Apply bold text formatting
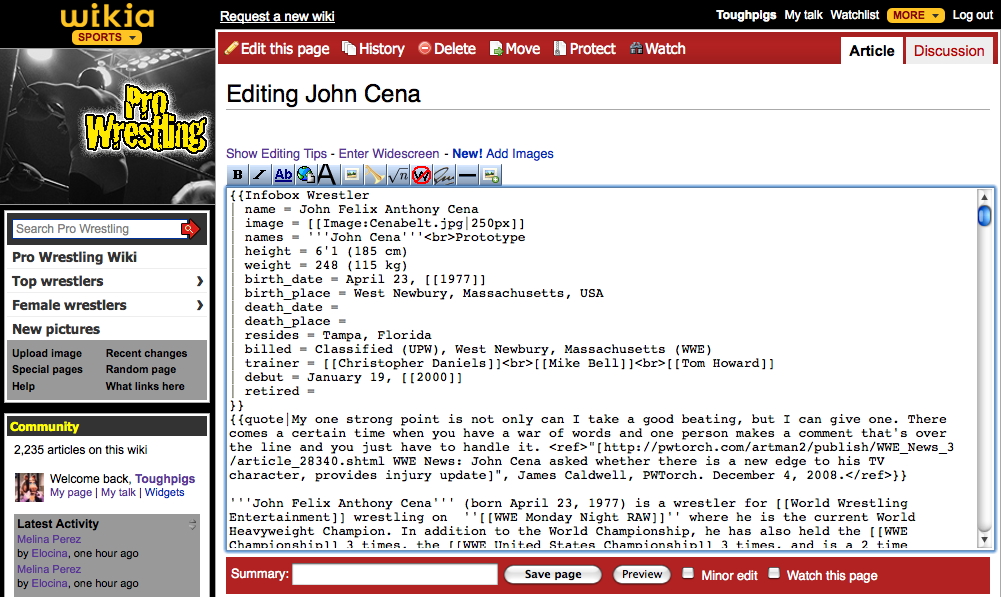Viewport: 1001px width, 597px height. (237, 174)
